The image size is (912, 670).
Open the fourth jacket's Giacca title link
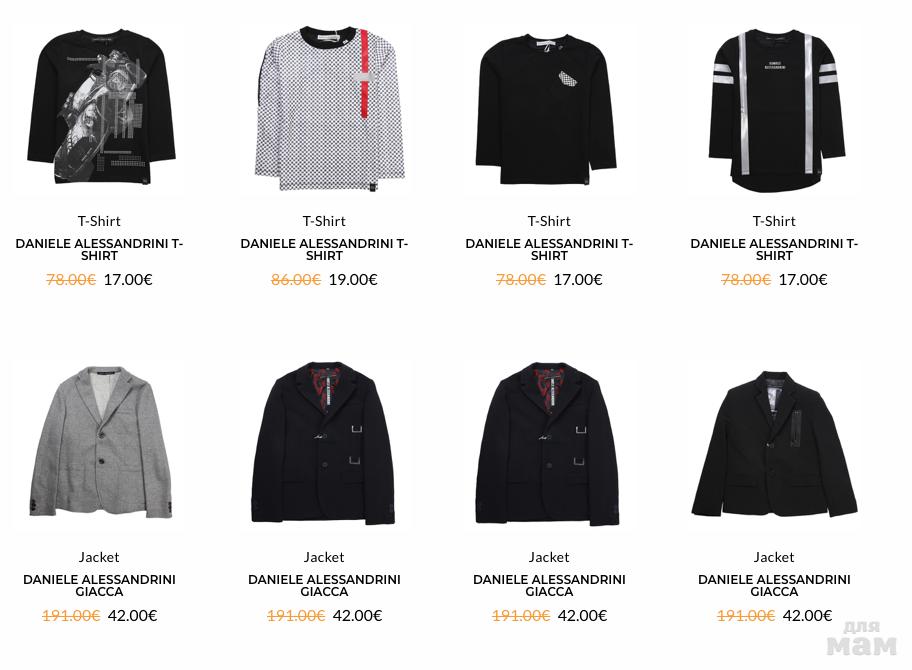pyautogui.click(x=774, y=586)
